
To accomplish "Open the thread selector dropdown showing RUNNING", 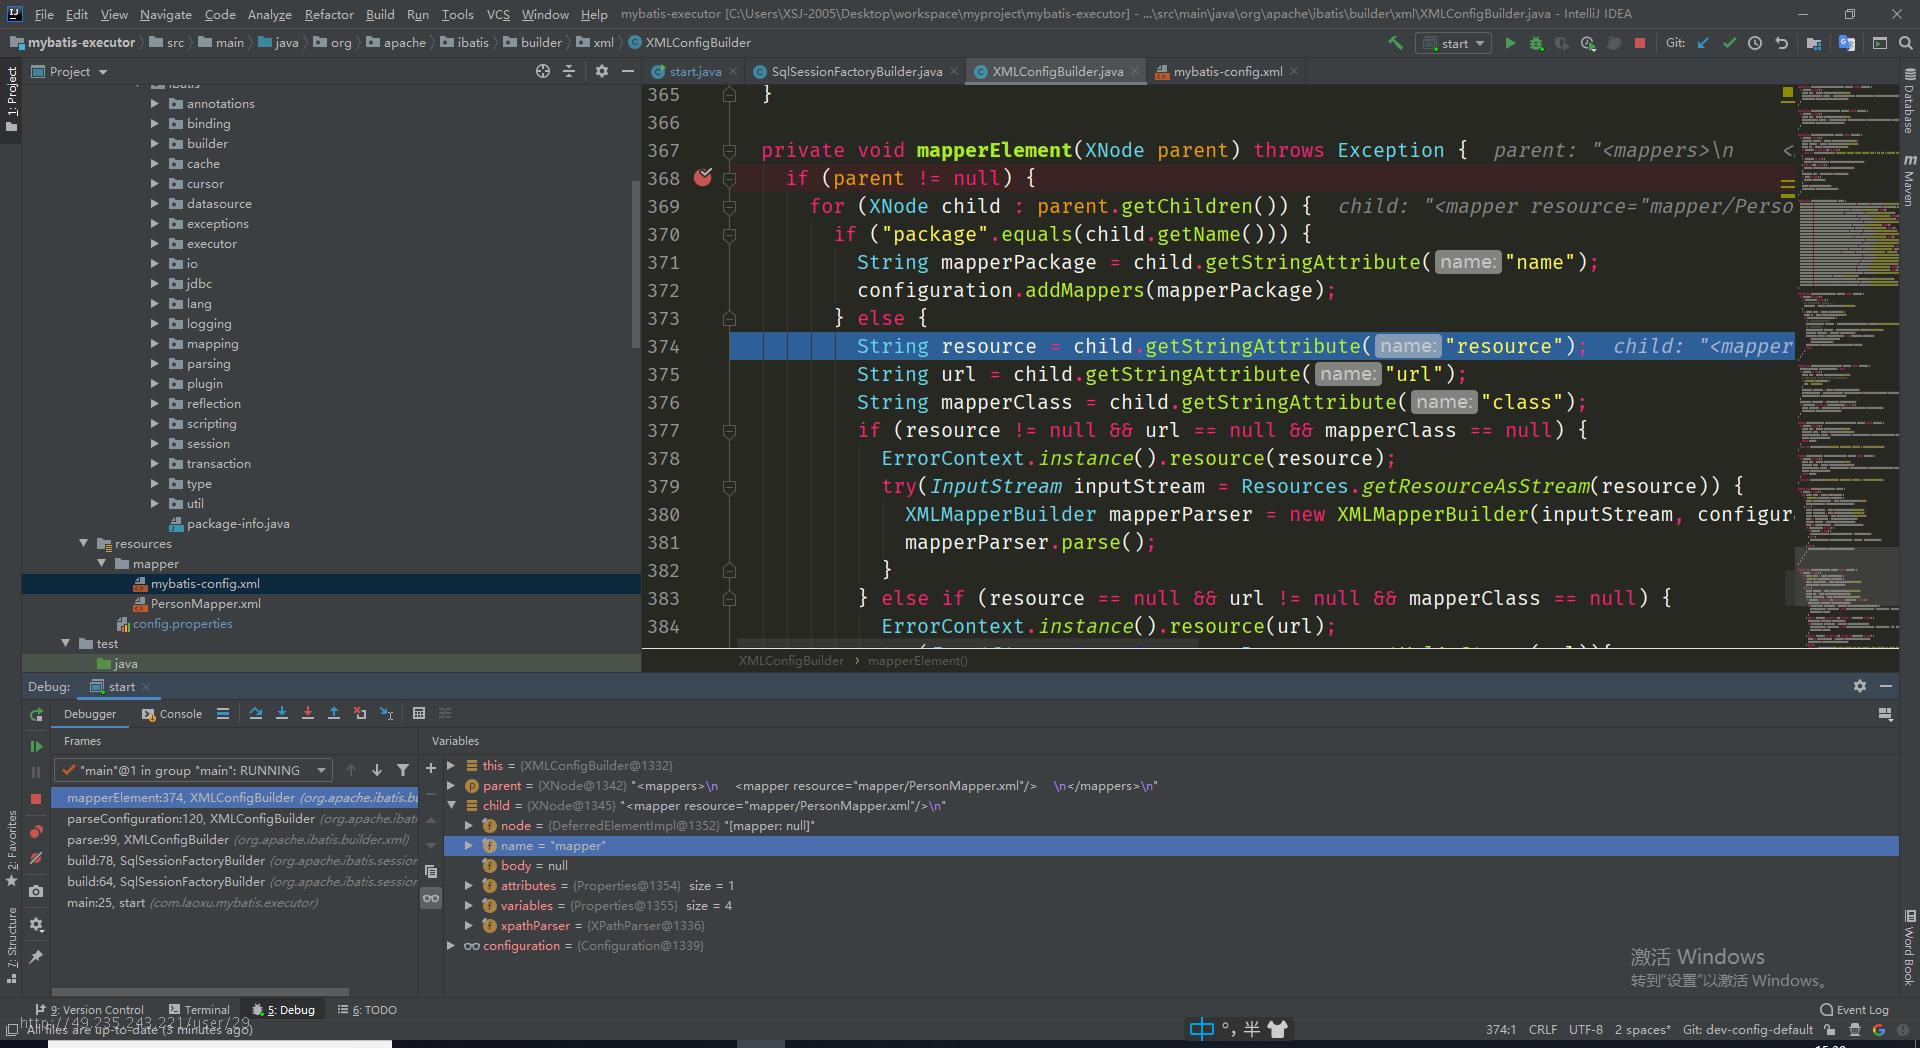I will (x=193, y=770).
